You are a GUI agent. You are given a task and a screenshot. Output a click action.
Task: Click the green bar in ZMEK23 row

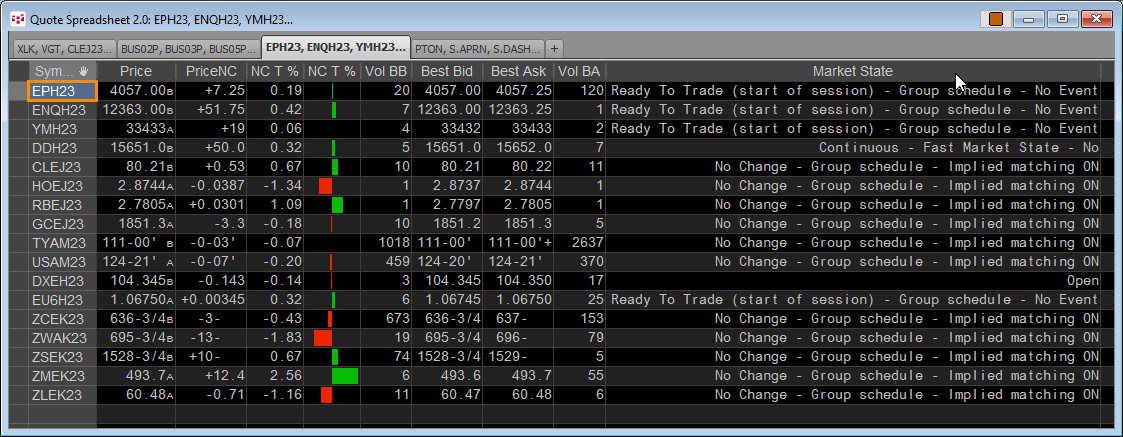tap(344, 376)
